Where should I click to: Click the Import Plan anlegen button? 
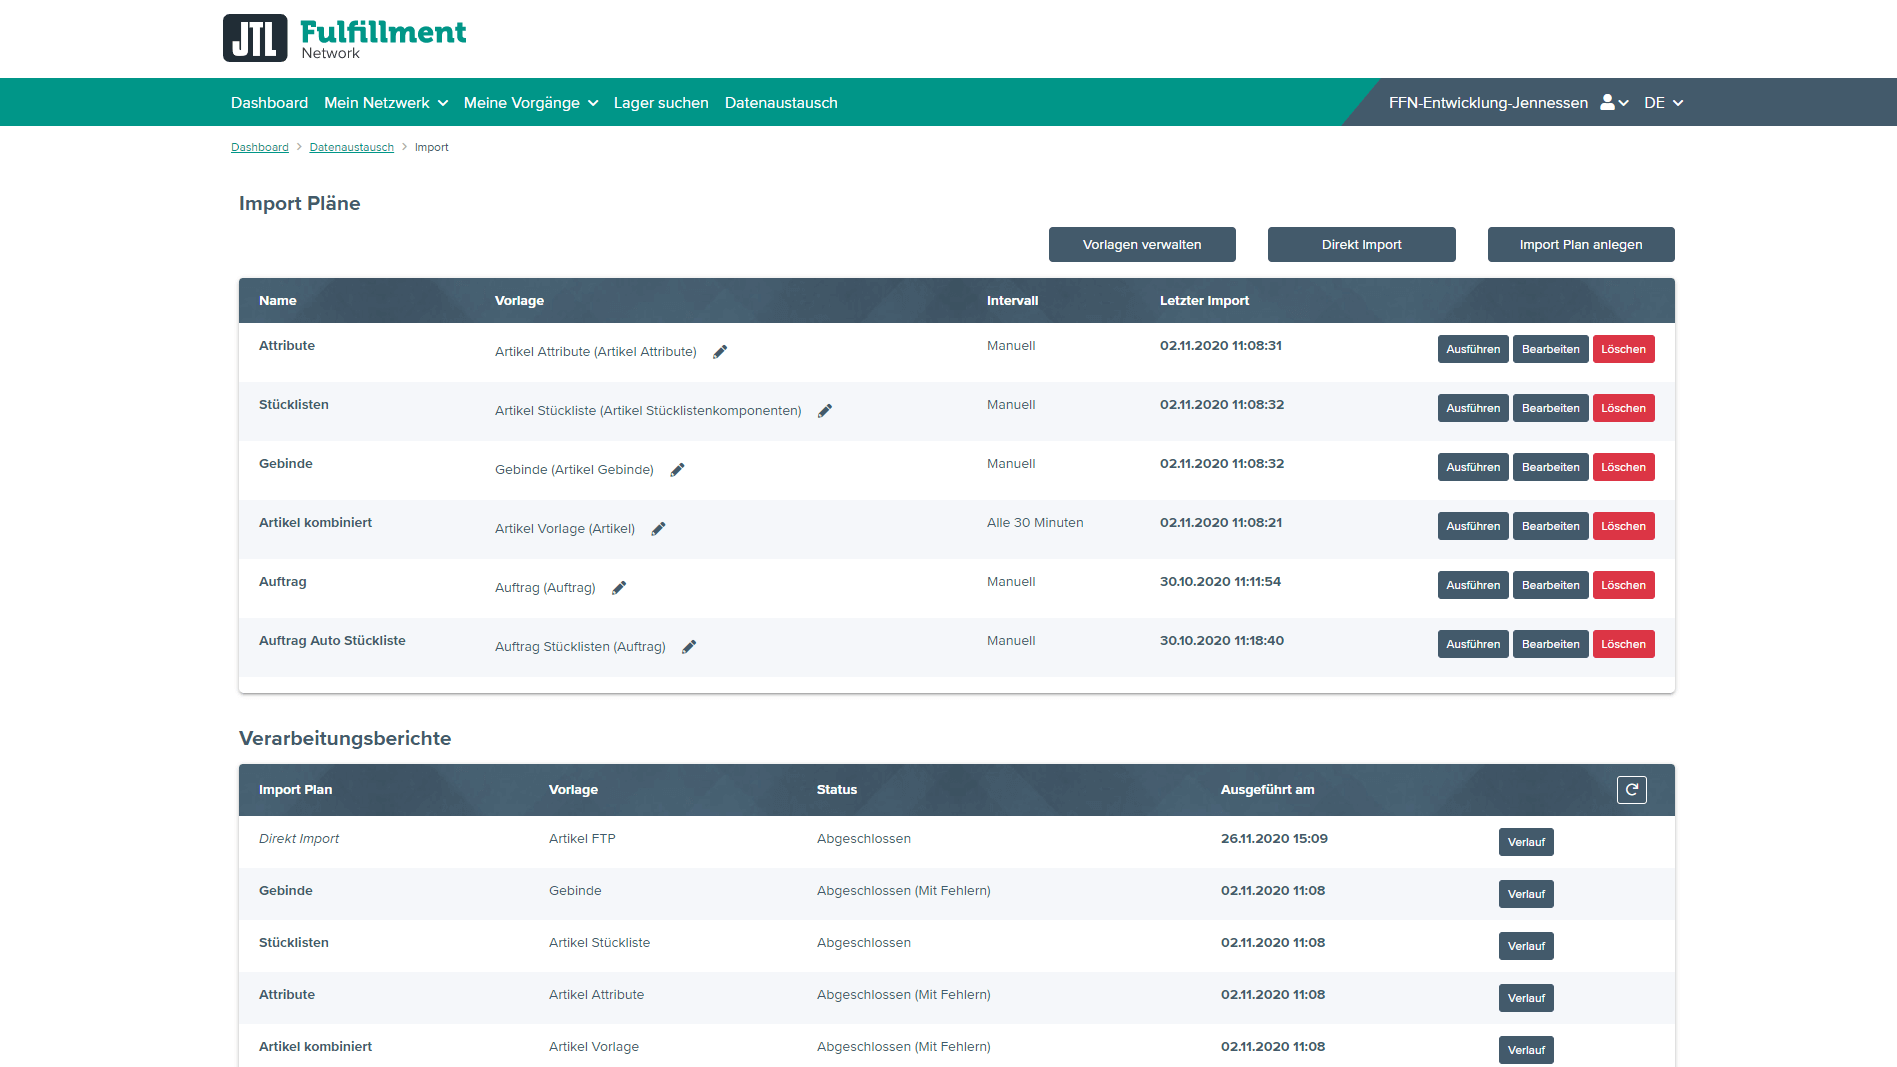[x=1580, y=245]
